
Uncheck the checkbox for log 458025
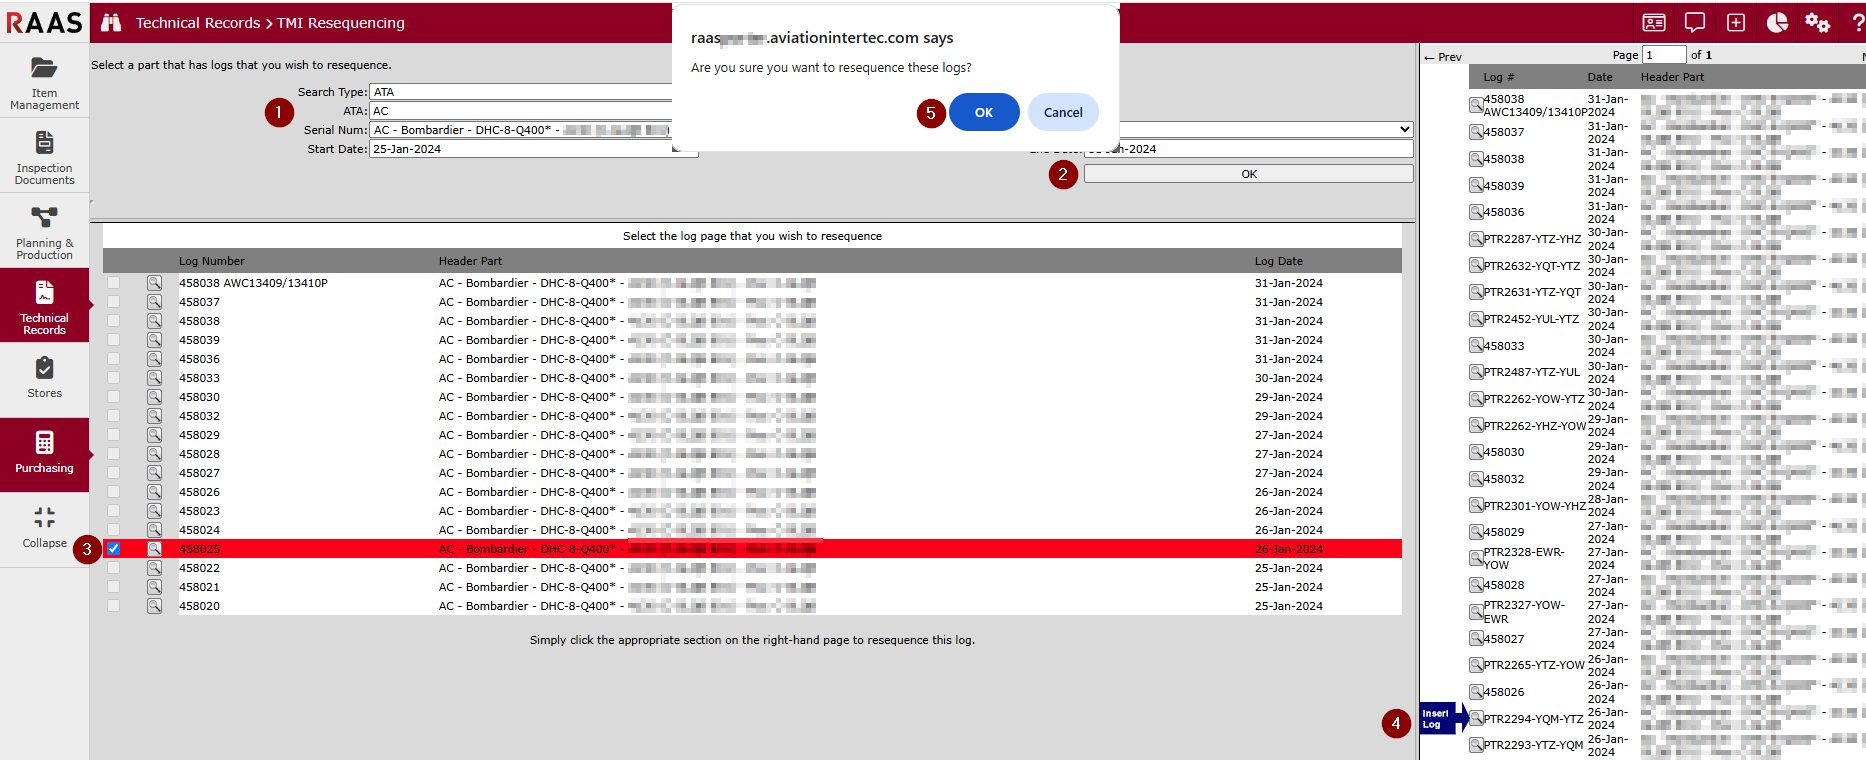(113, 549)
